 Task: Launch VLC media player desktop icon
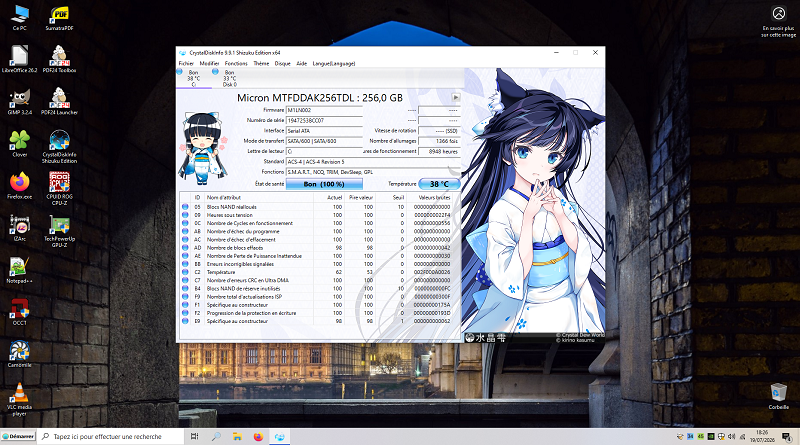19,399
